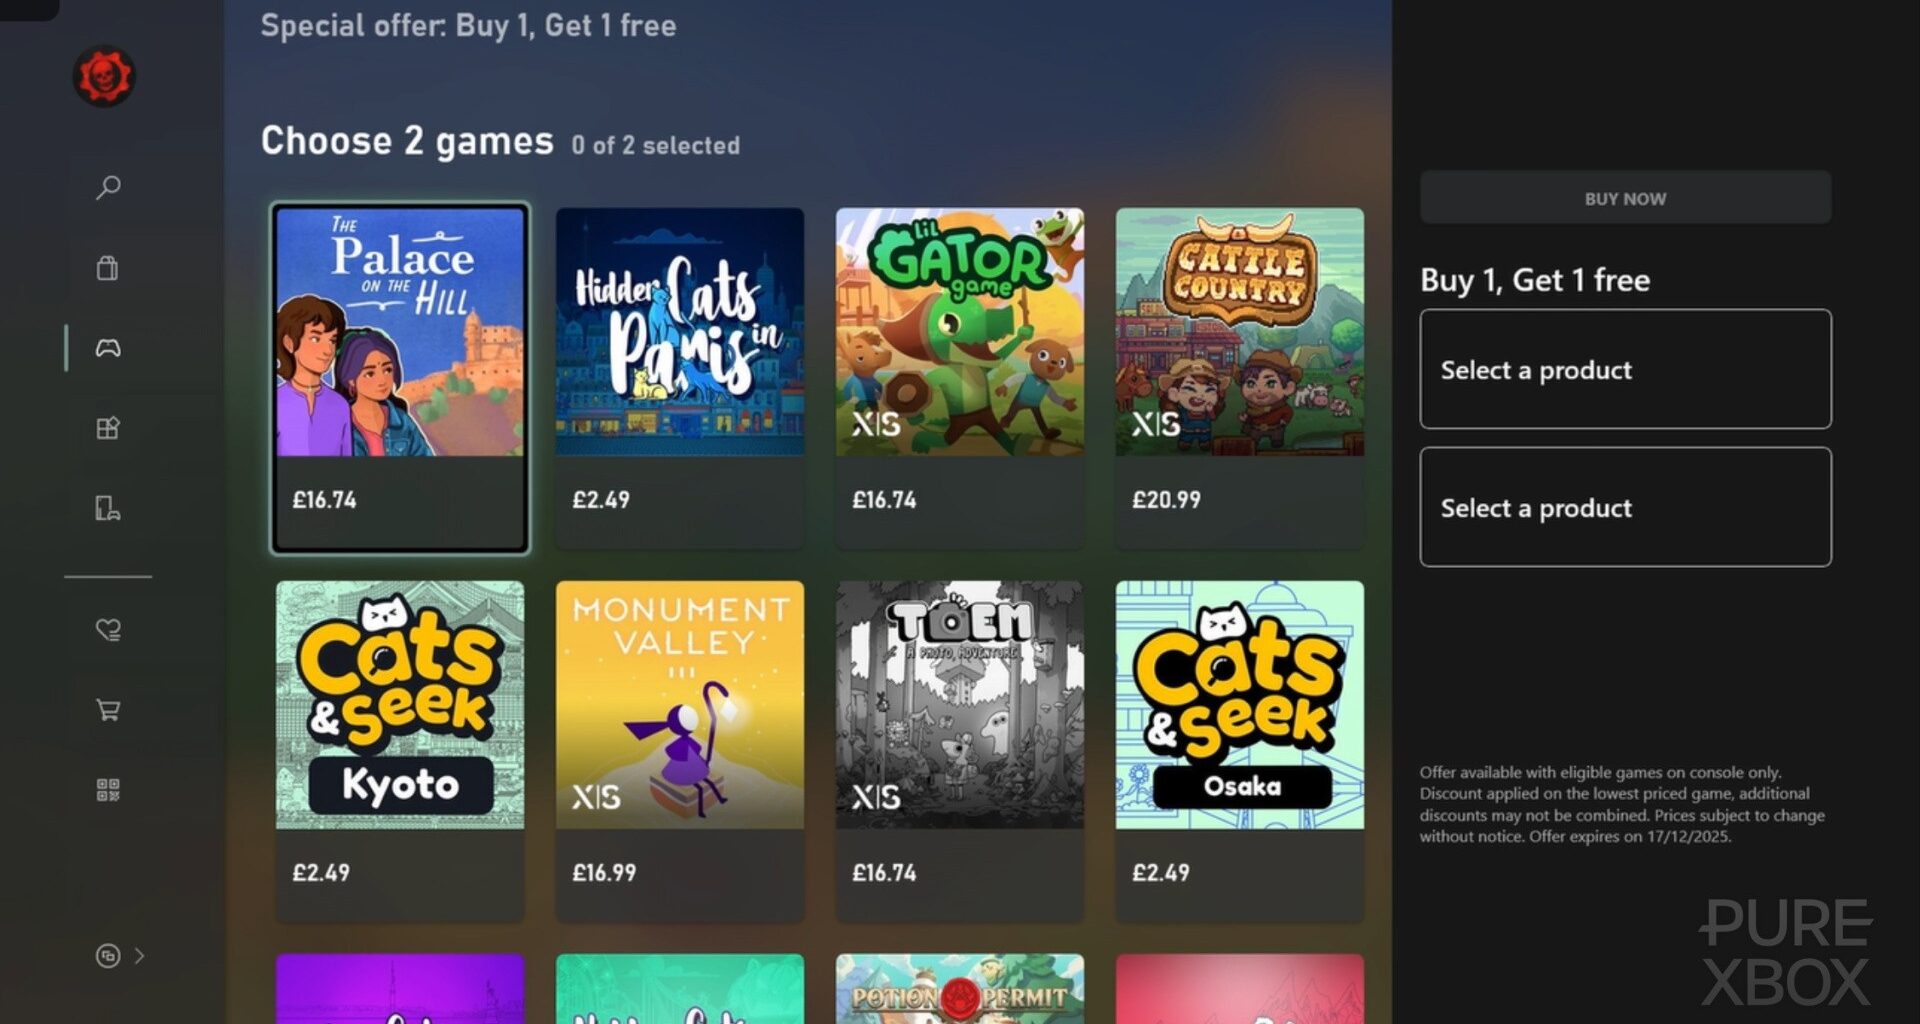Screen dimensions: 1920x1024
Task: Click the second Select a product slot
Action: (x=1625, y=507)
